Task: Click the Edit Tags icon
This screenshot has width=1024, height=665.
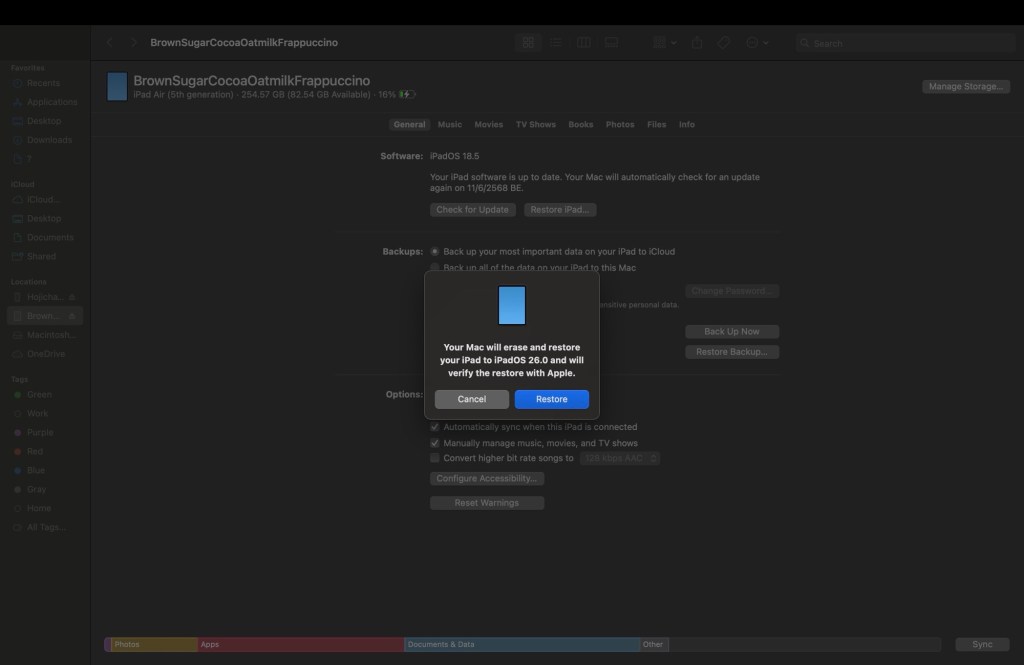Action: tap(725, 43)
